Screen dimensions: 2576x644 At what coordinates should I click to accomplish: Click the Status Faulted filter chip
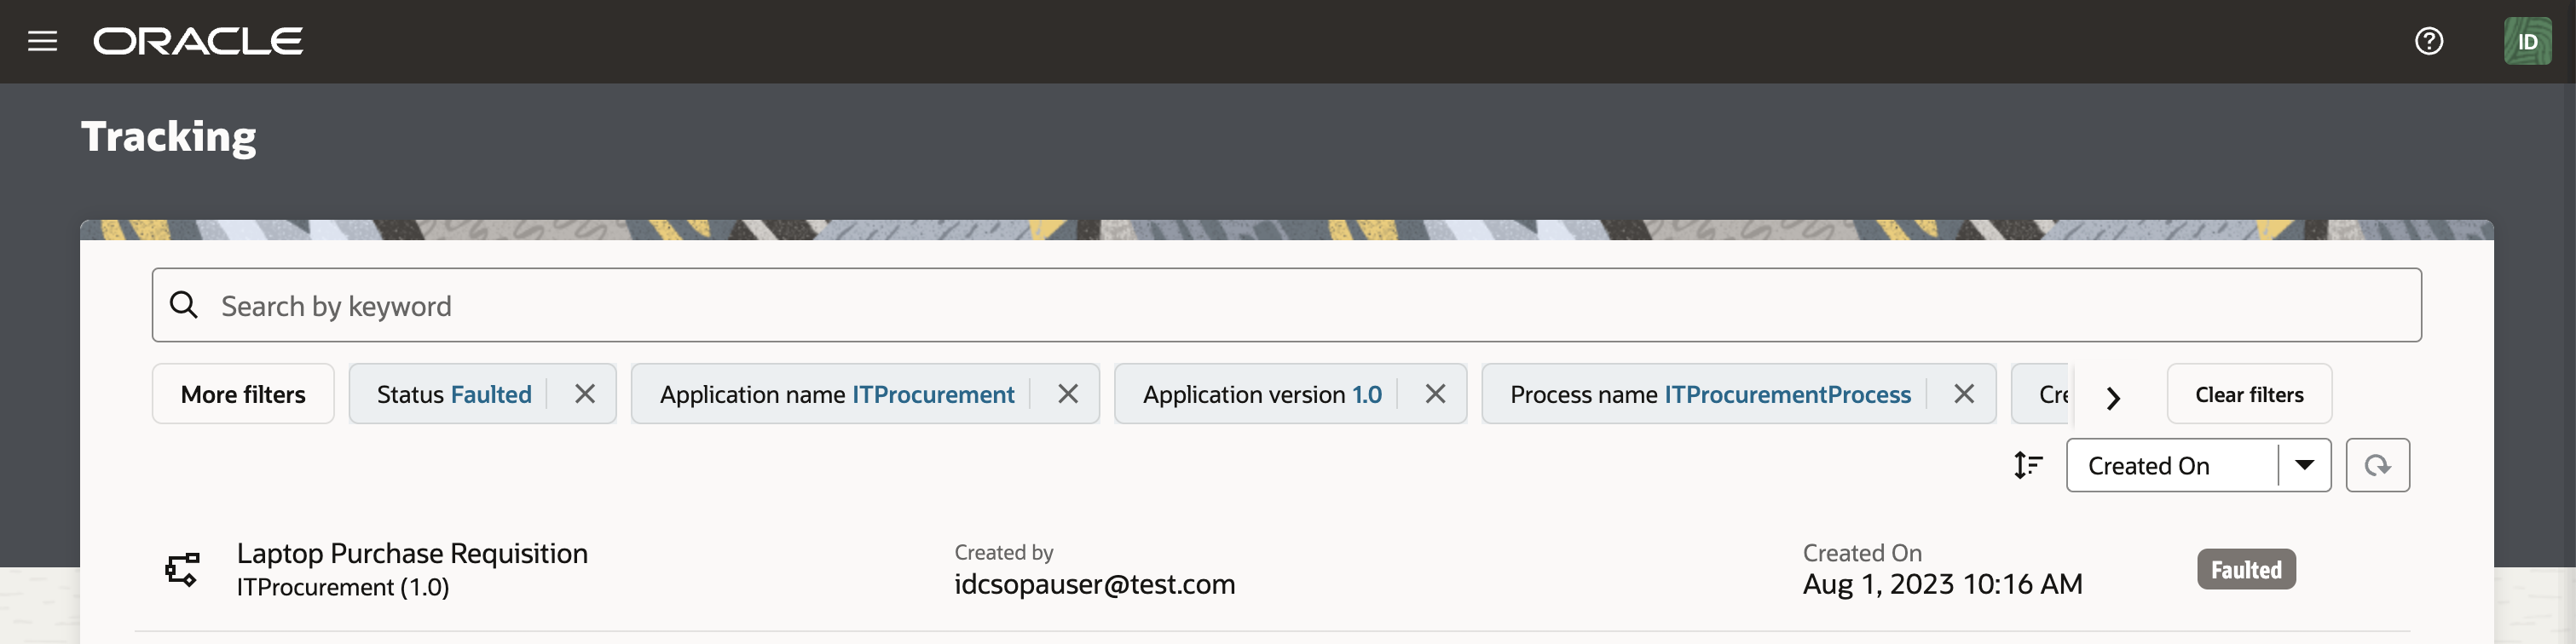coord(454,394)
